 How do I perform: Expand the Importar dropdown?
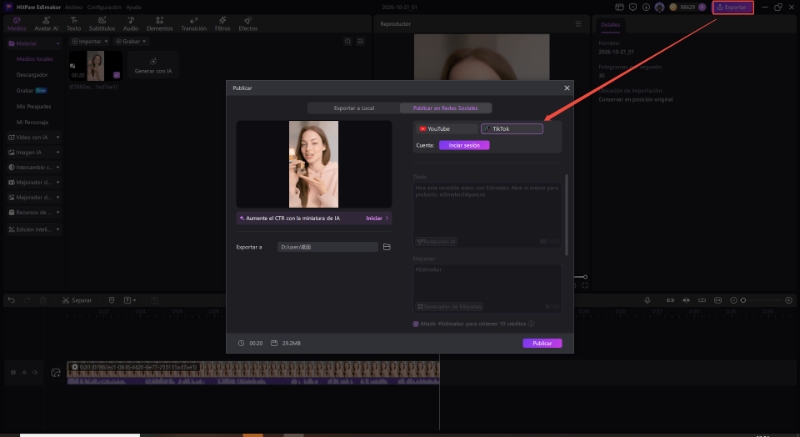click(x=90, y=41)
